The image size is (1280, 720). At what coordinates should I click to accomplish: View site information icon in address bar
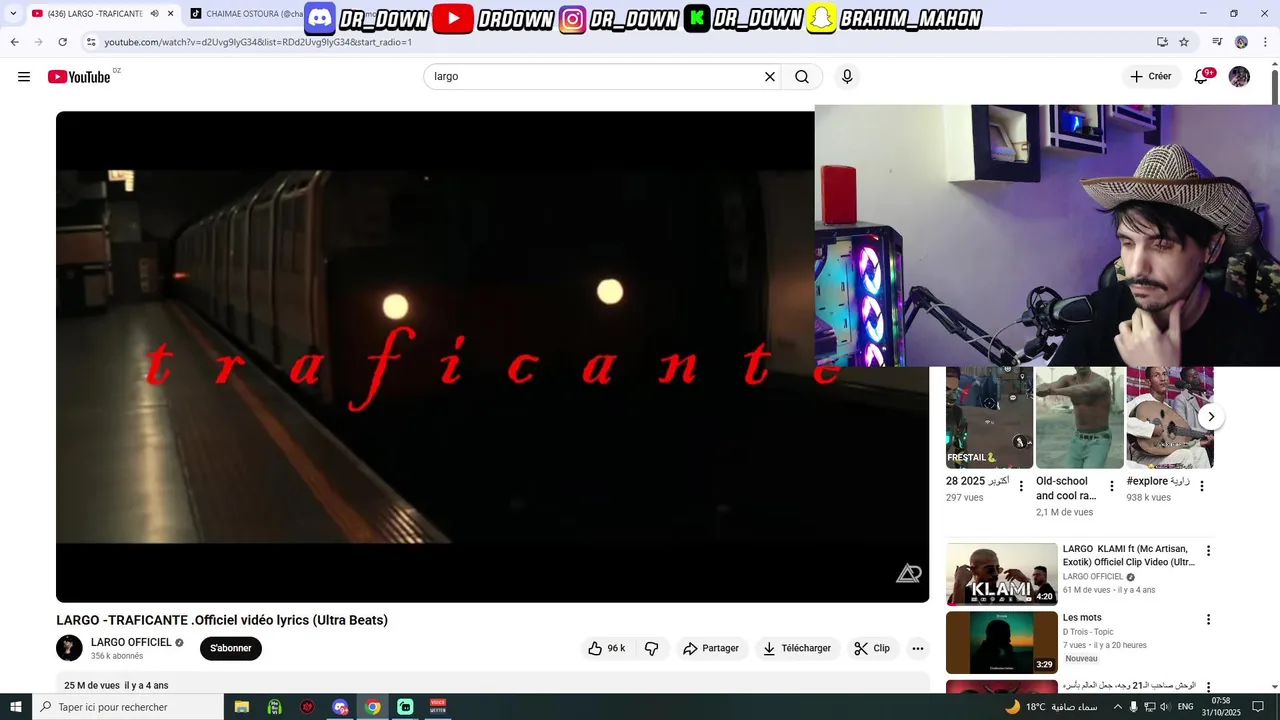click(x=90, y=42)
